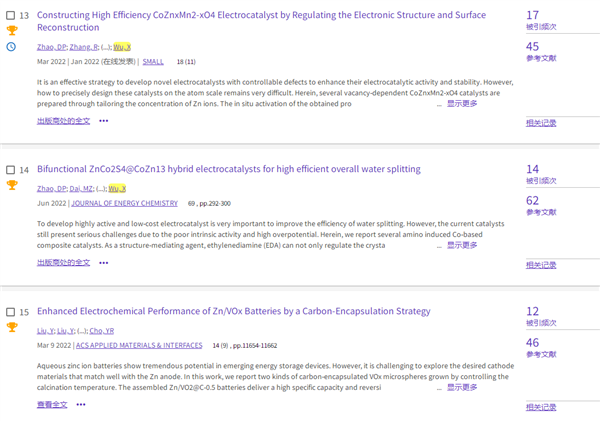This screenshot has width=600, height=421.
Task: Show more of the ZnCo2S4@CoZn13 abstract
Action: pos(461,245)
